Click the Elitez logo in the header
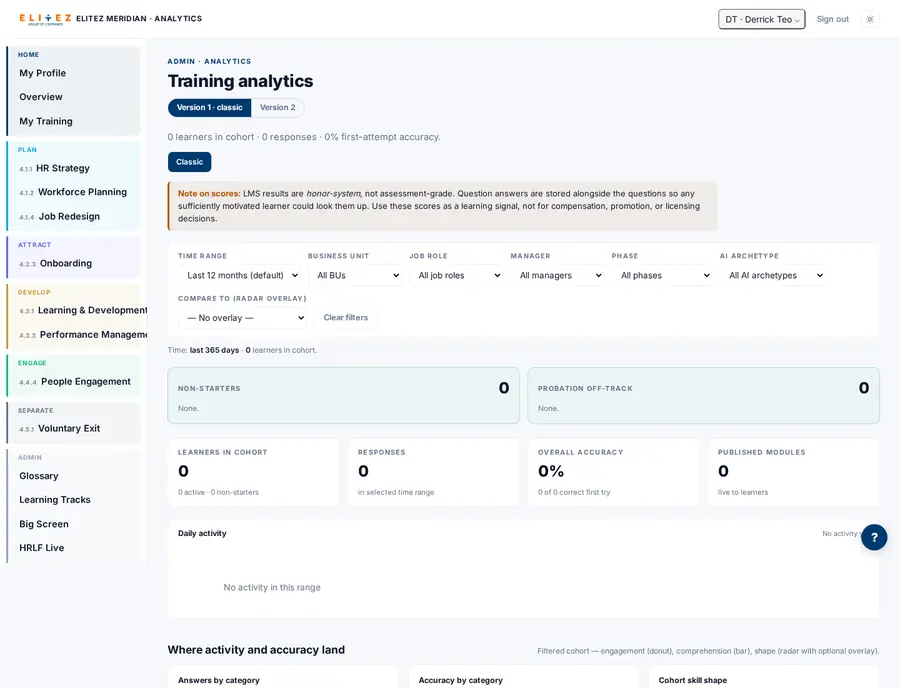The height and width of the screenshot is (688, 900). pyautogui.click(x=45, y=19)
